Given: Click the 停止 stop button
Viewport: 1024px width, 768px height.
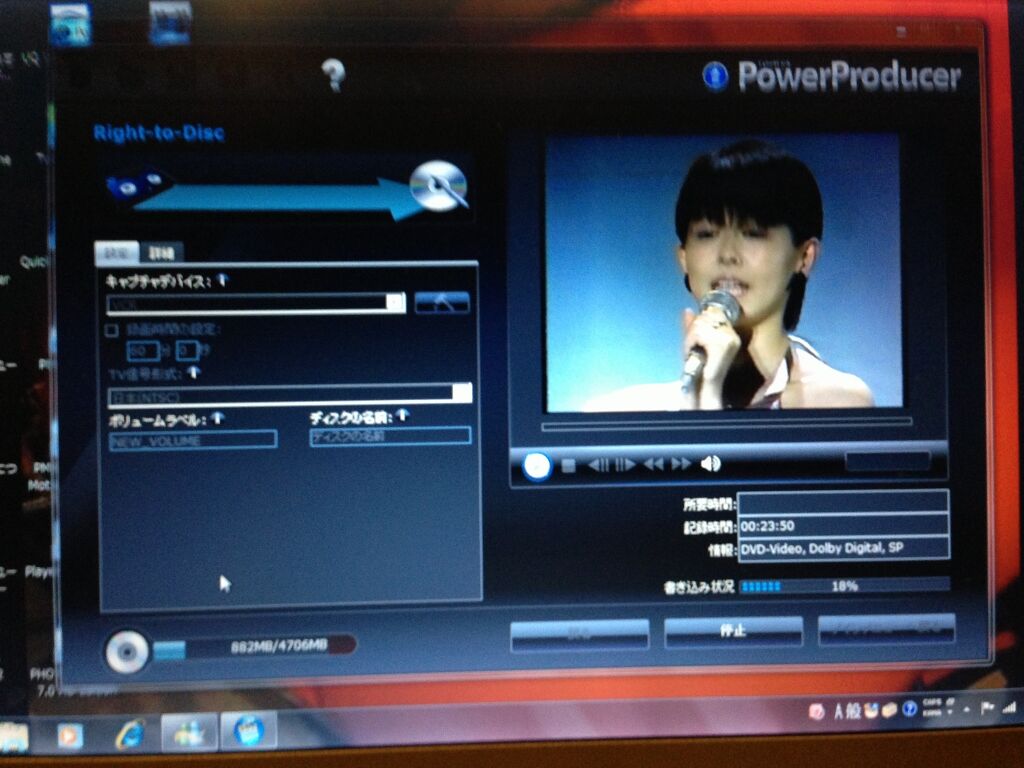Looking at the screenshot, I should (x=733, y=631).
